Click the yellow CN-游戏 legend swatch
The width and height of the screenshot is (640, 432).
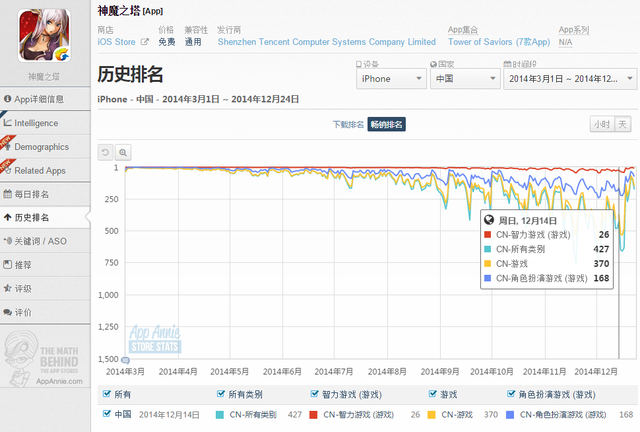(x=431, y=415)
